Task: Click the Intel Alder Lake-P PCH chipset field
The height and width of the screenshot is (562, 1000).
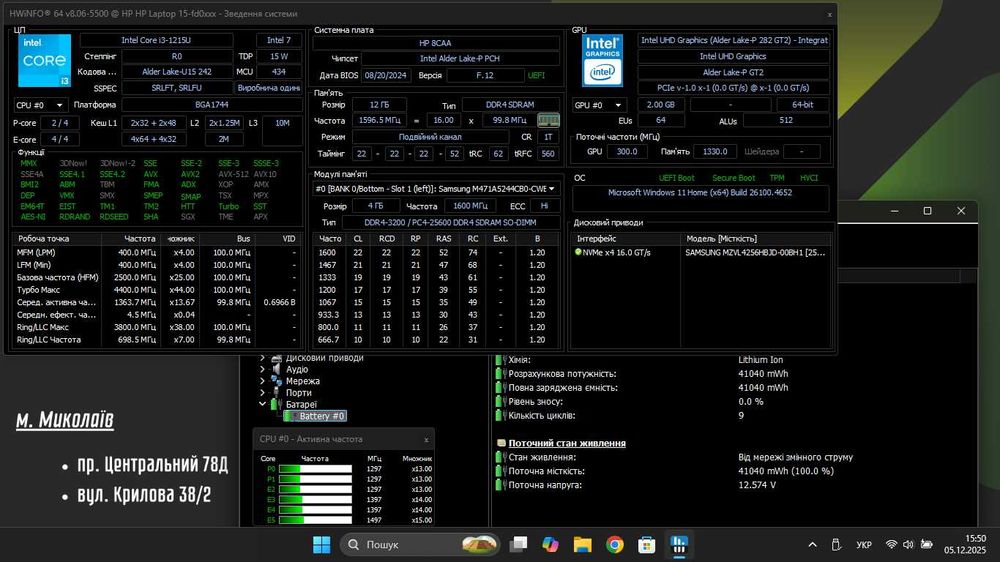Action: tap(460, 59)
